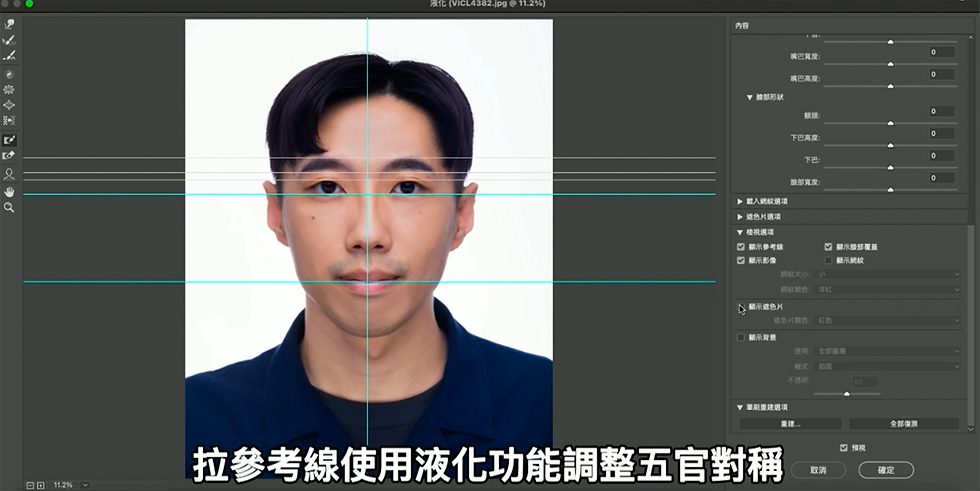Toggle the 預視 preview checkbox
The image size is (980, 491).
pos(844,448)
